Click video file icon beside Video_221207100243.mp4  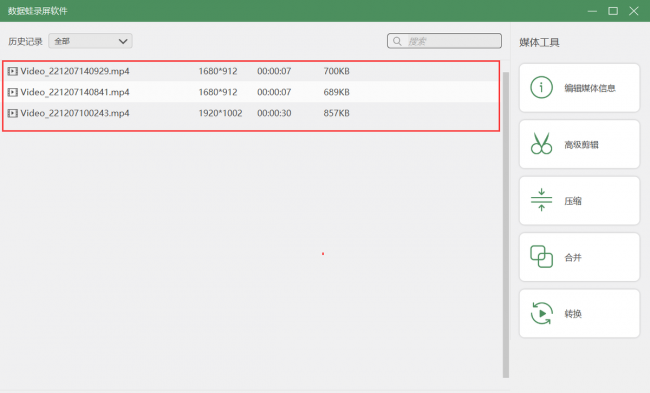(12, 113)
